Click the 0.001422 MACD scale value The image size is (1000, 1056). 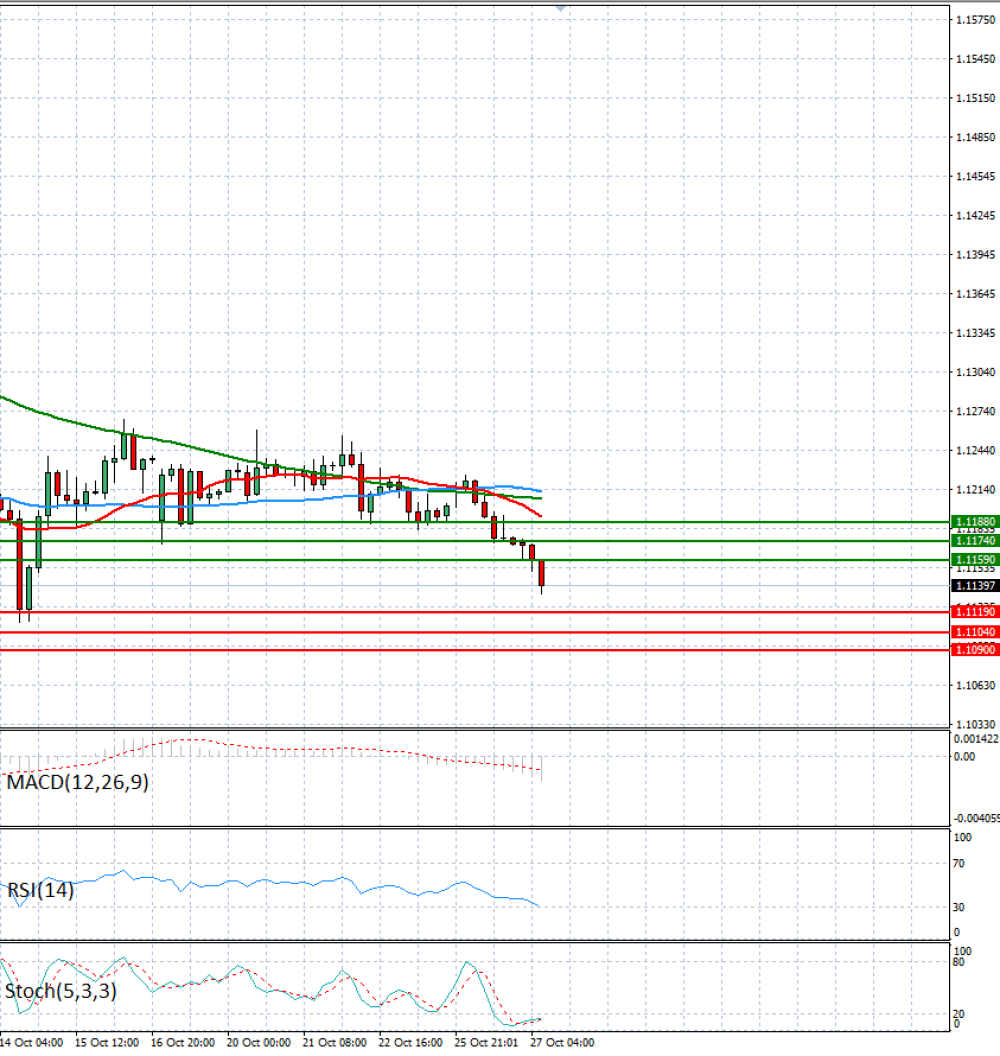point(976,739)
